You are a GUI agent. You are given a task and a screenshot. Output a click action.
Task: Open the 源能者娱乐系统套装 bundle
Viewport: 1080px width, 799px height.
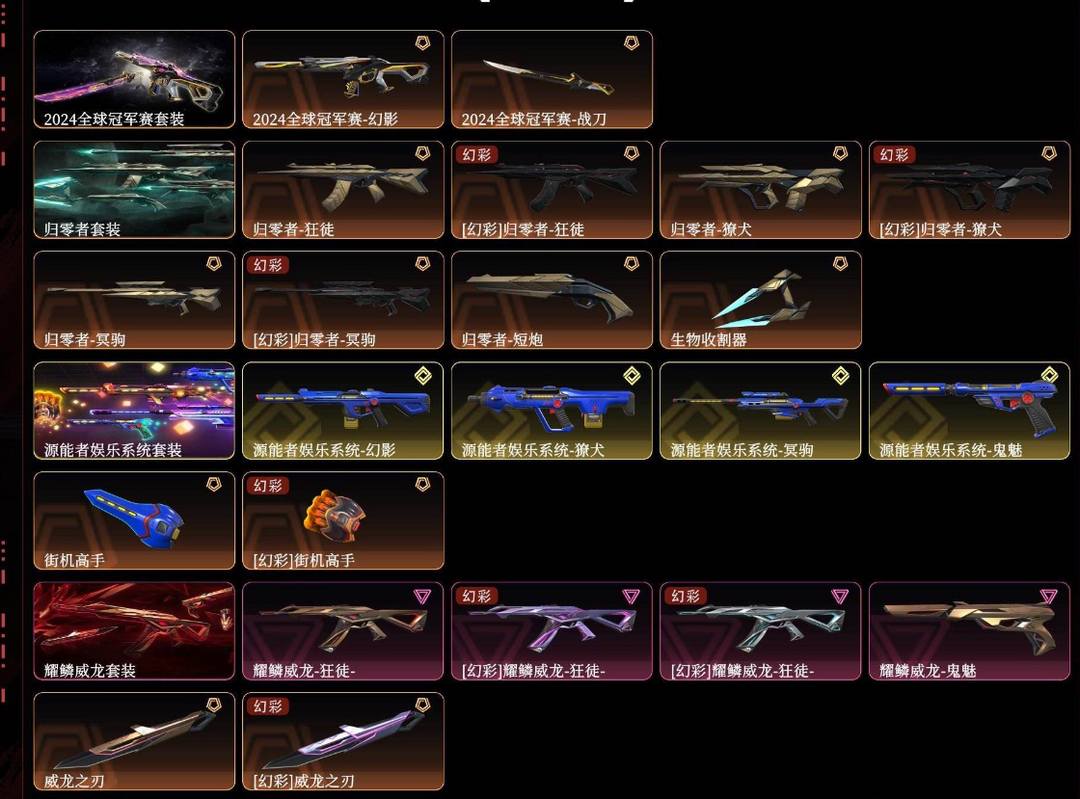pos(134,411)
